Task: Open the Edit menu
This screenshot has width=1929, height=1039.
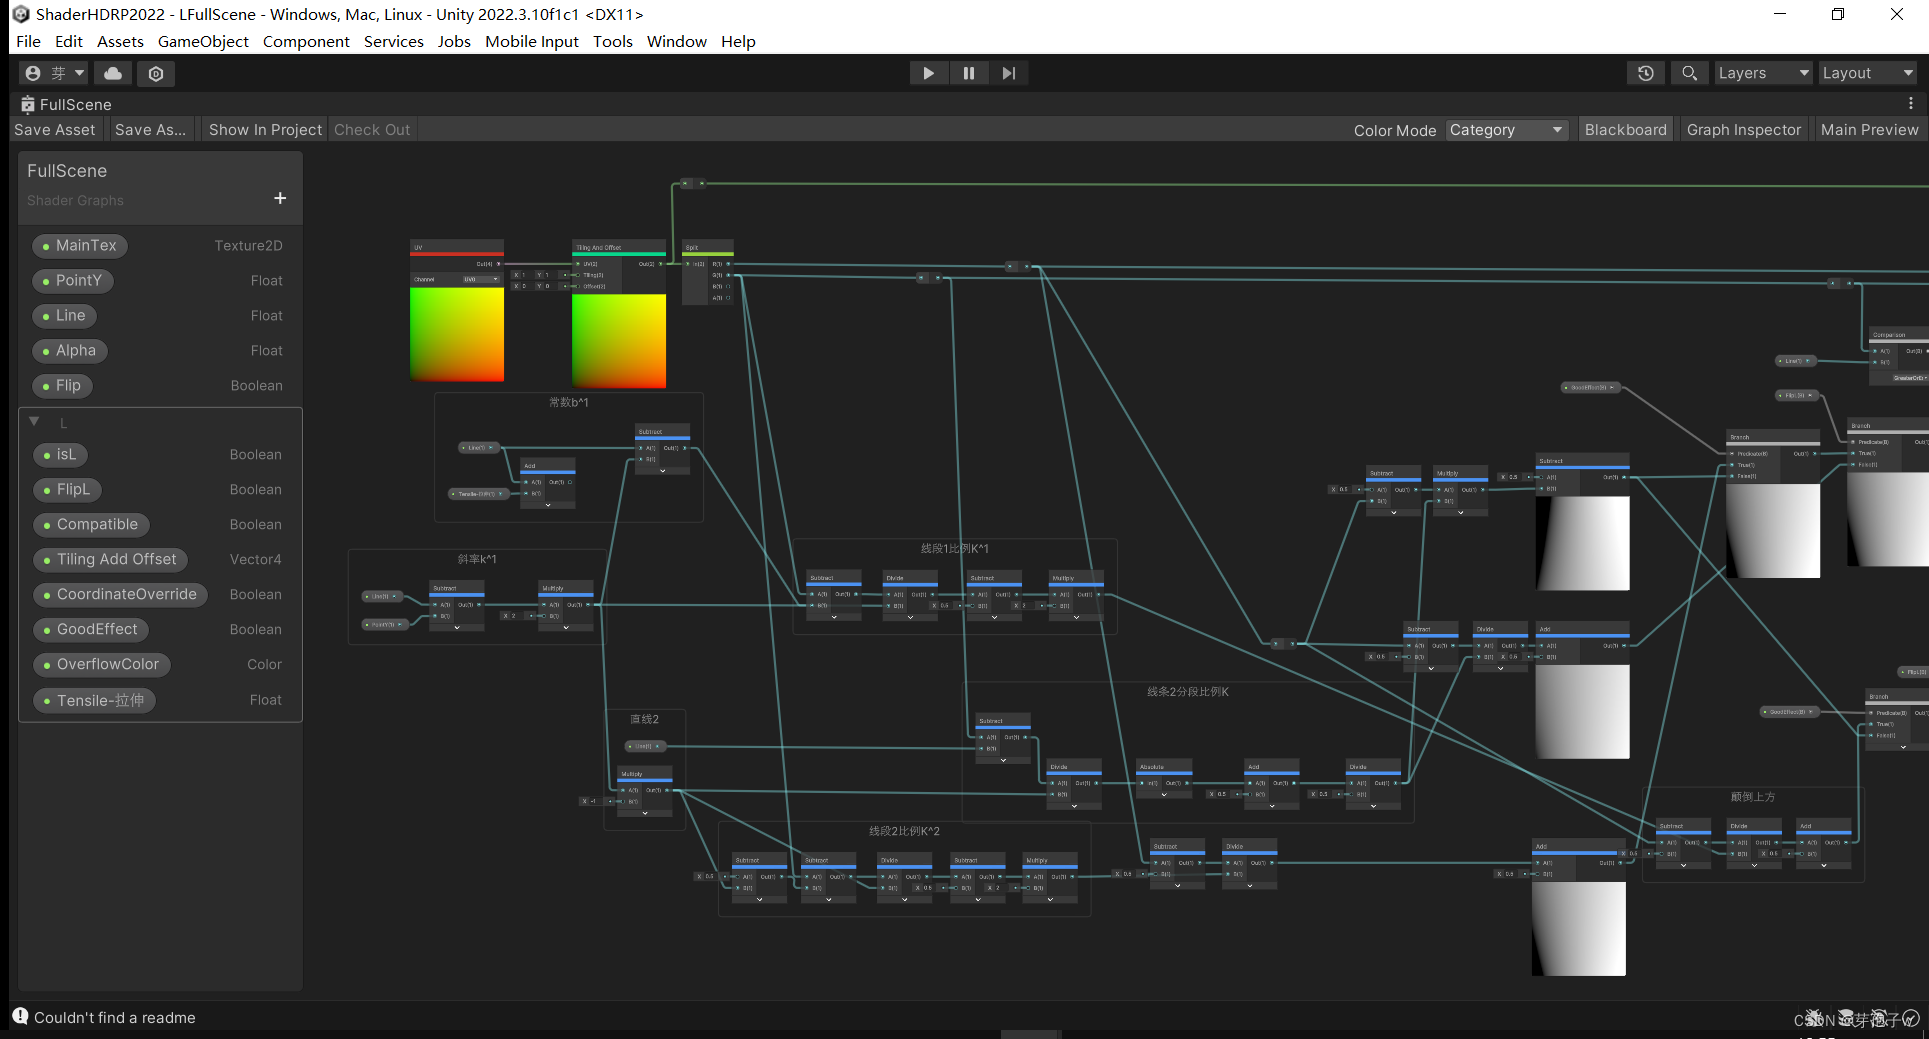Action: 69,41
